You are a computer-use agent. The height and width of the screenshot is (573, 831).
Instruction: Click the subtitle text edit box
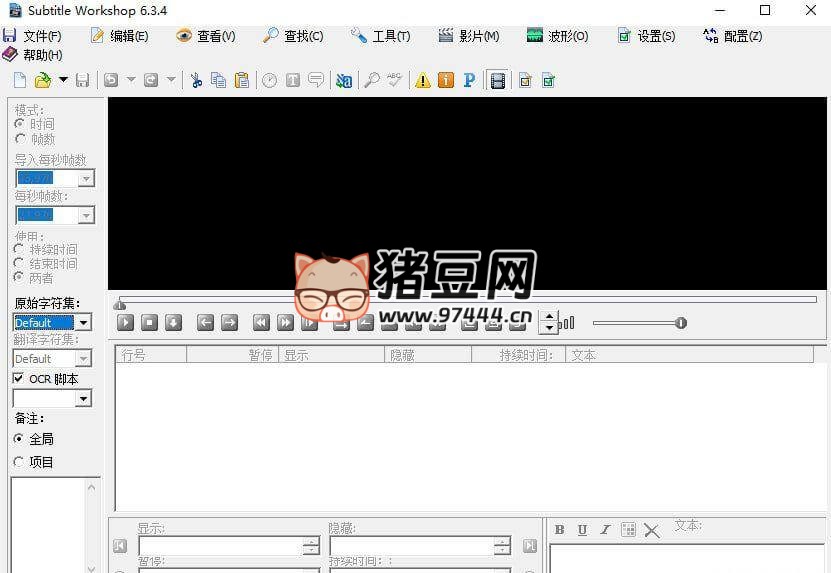pos(688,559)
